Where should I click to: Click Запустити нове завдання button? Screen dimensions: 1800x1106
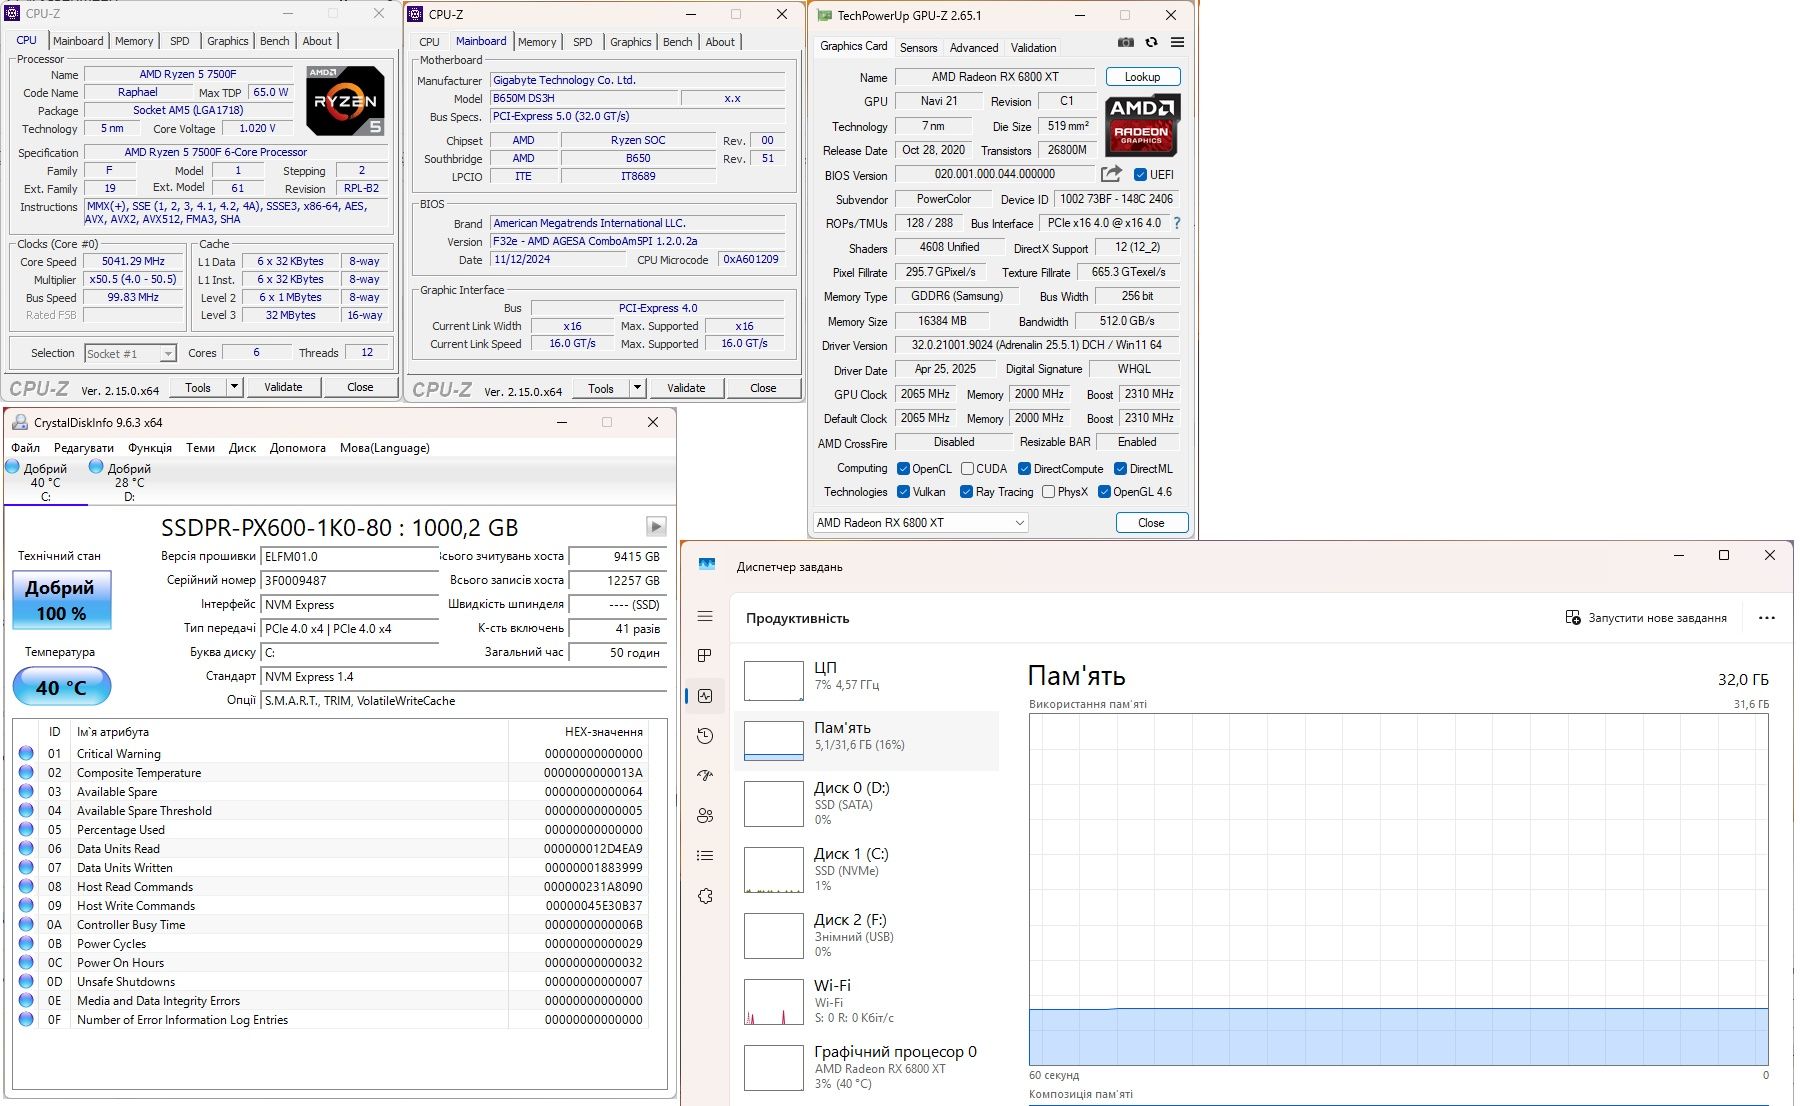[1646, 618]
